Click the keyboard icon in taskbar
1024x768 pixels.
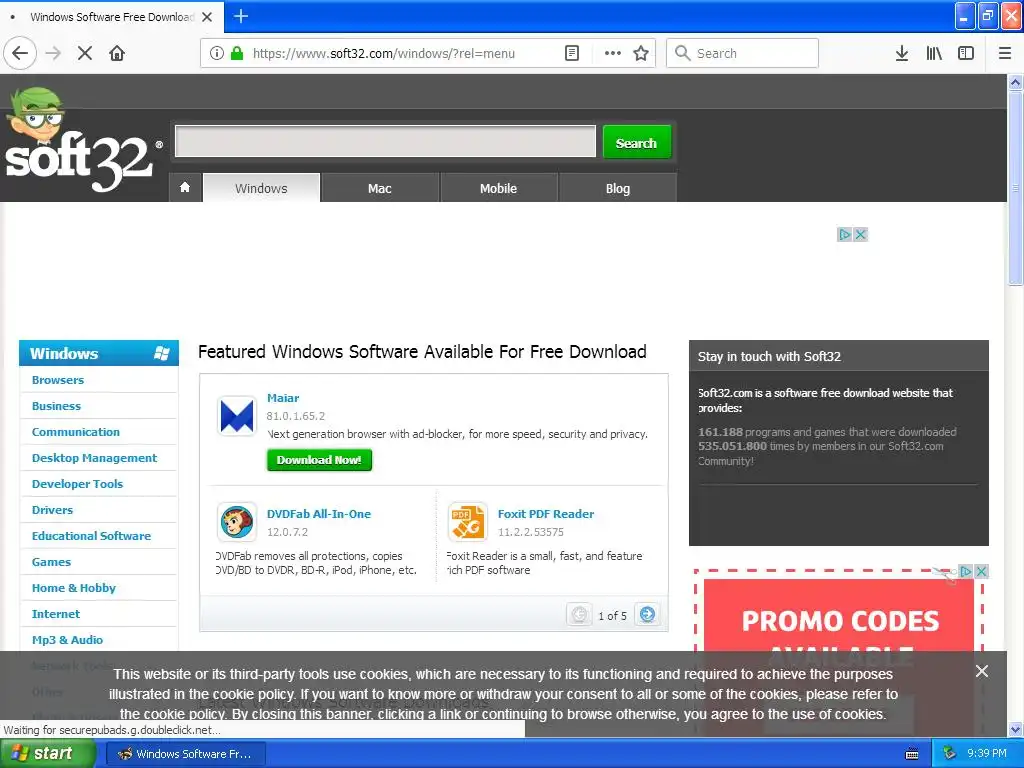tap(912, 754)
